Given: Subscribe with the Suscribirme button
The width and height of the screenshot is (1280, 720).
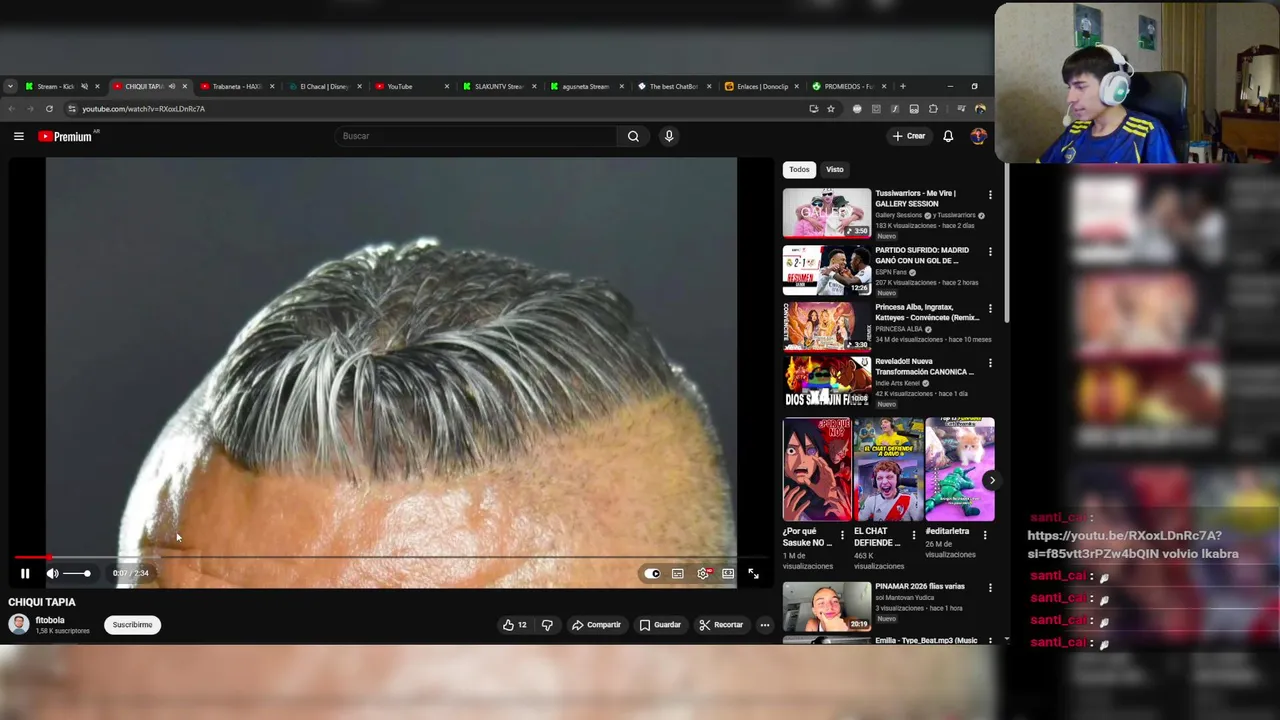Looking at the screenshot, I should pyautogui.click(x=132, y=625).
